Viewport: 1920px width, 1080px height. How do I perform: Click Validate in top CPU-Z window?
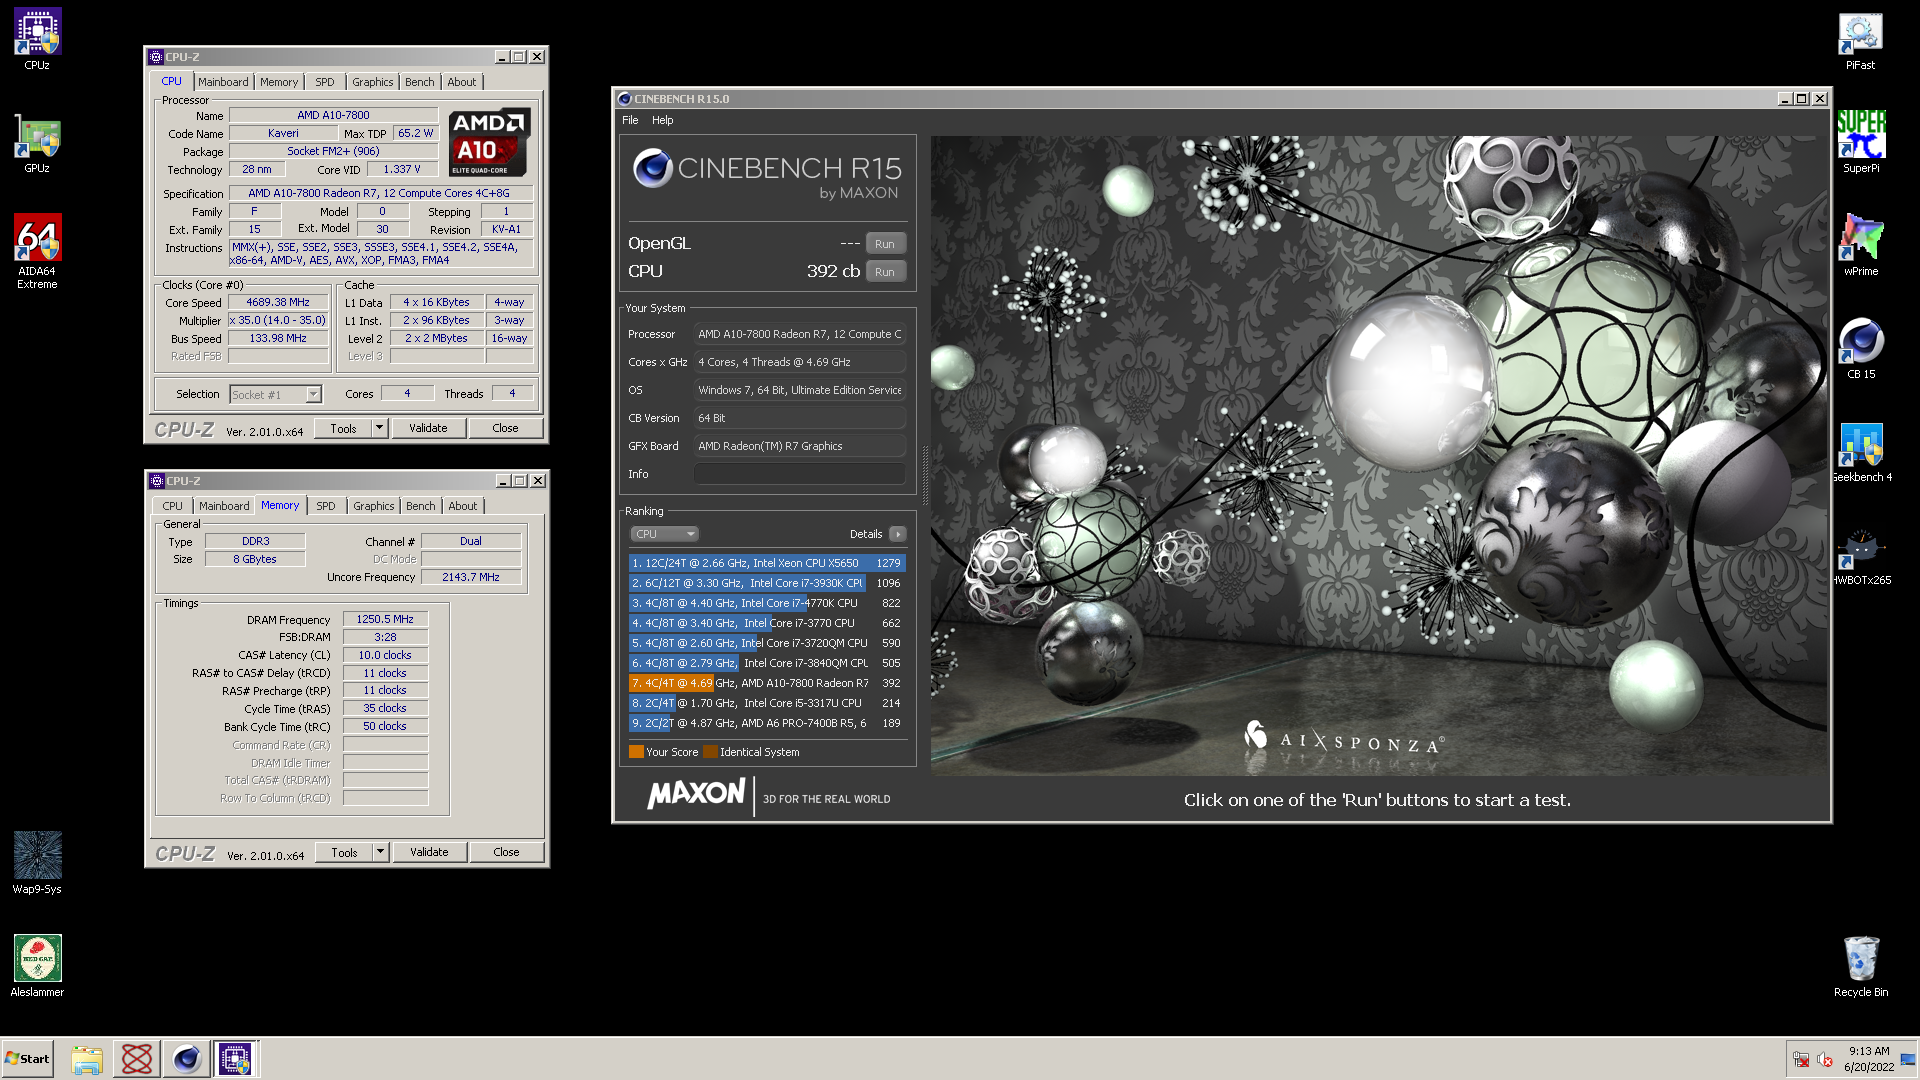click(428, 428)
